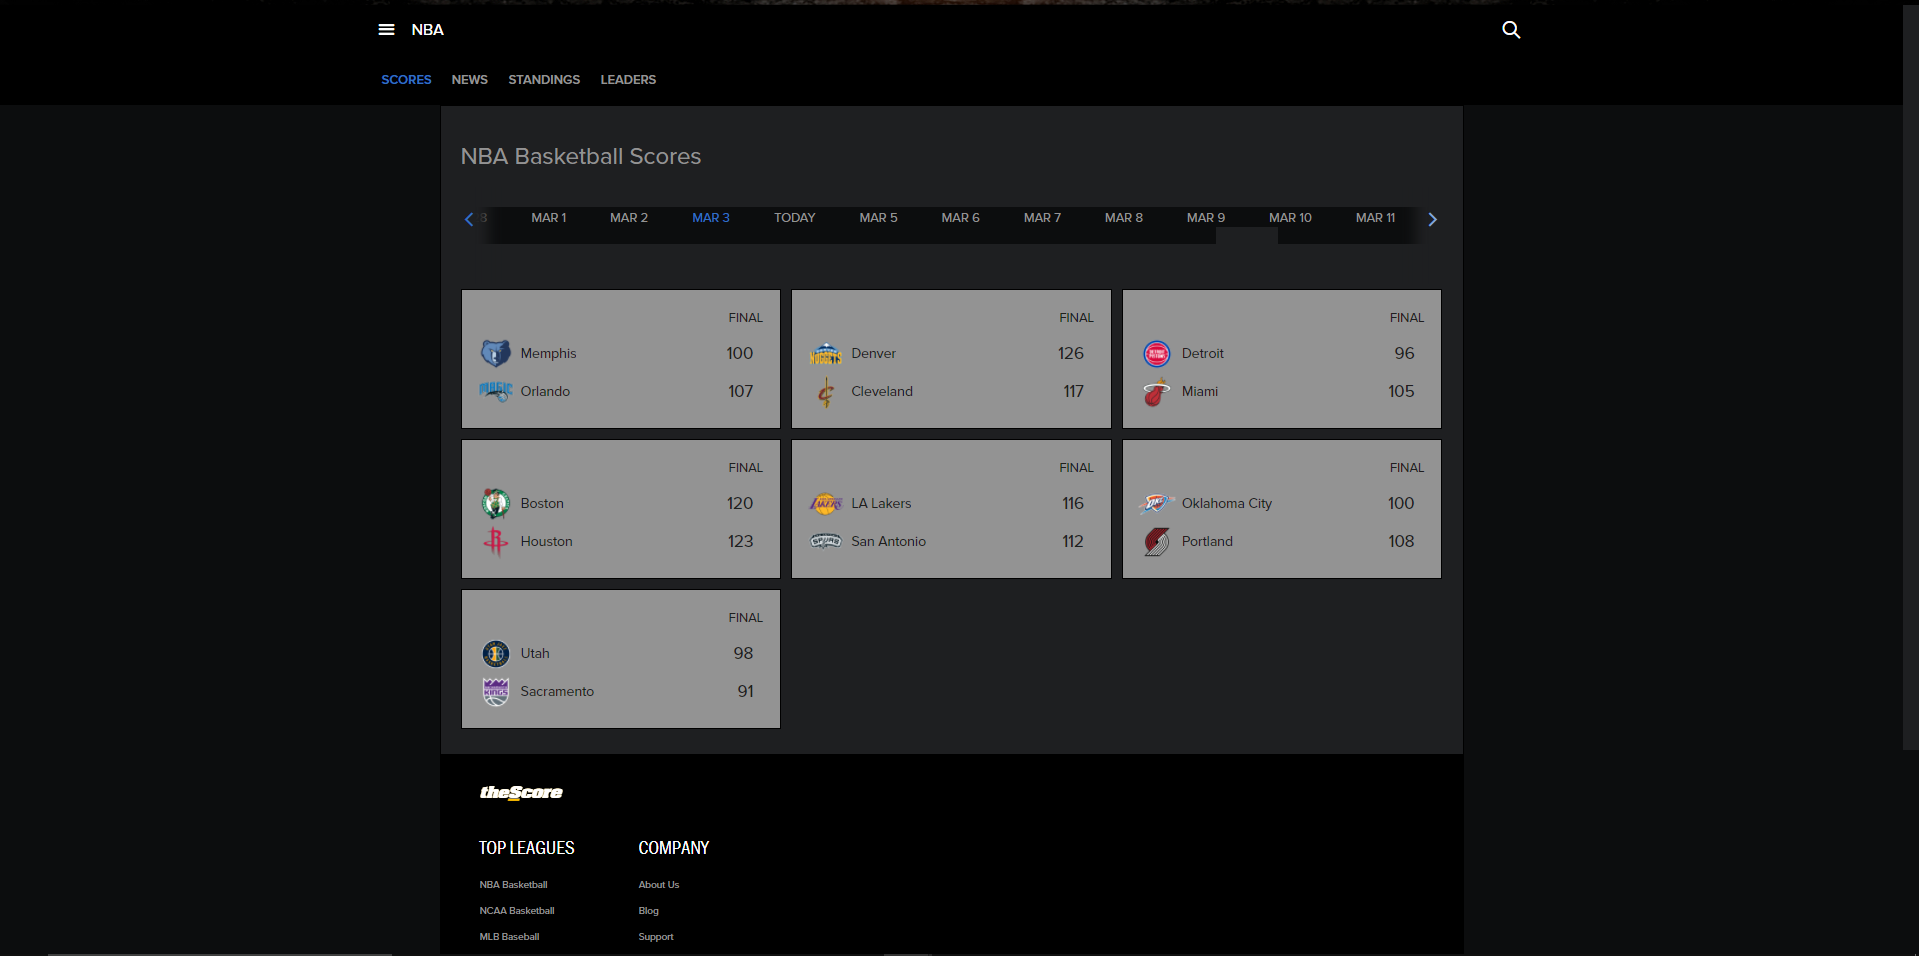Click Boston team name
This screenshot has height=956, width=1919.
click(542, 504)
